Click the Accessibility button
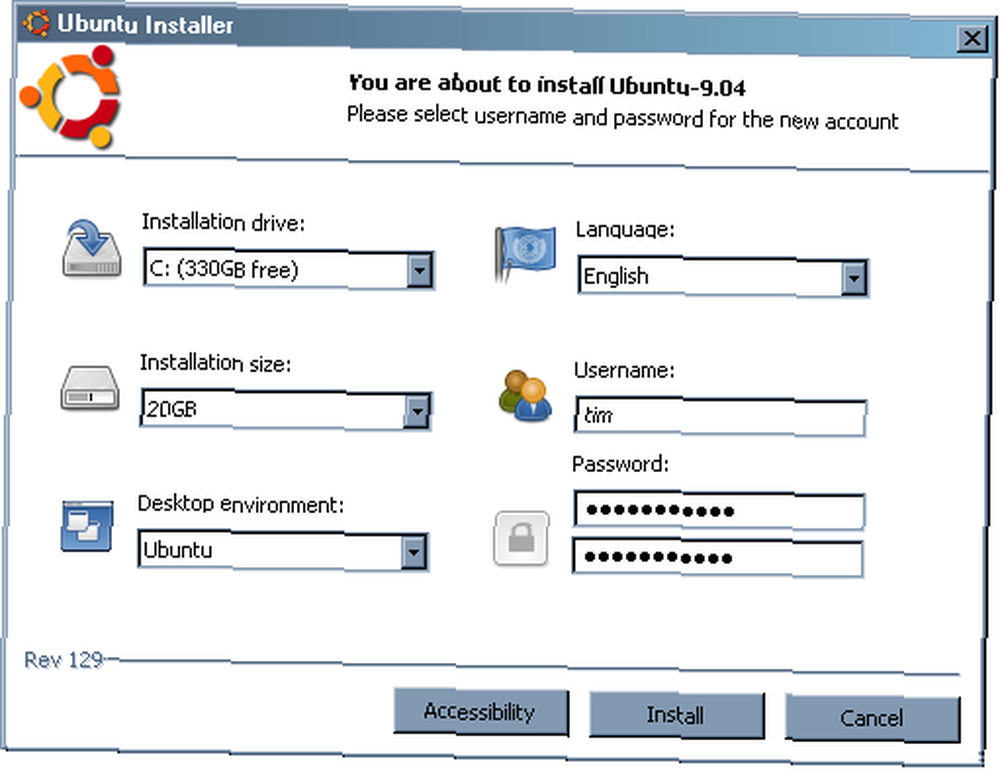 [481, 712]
